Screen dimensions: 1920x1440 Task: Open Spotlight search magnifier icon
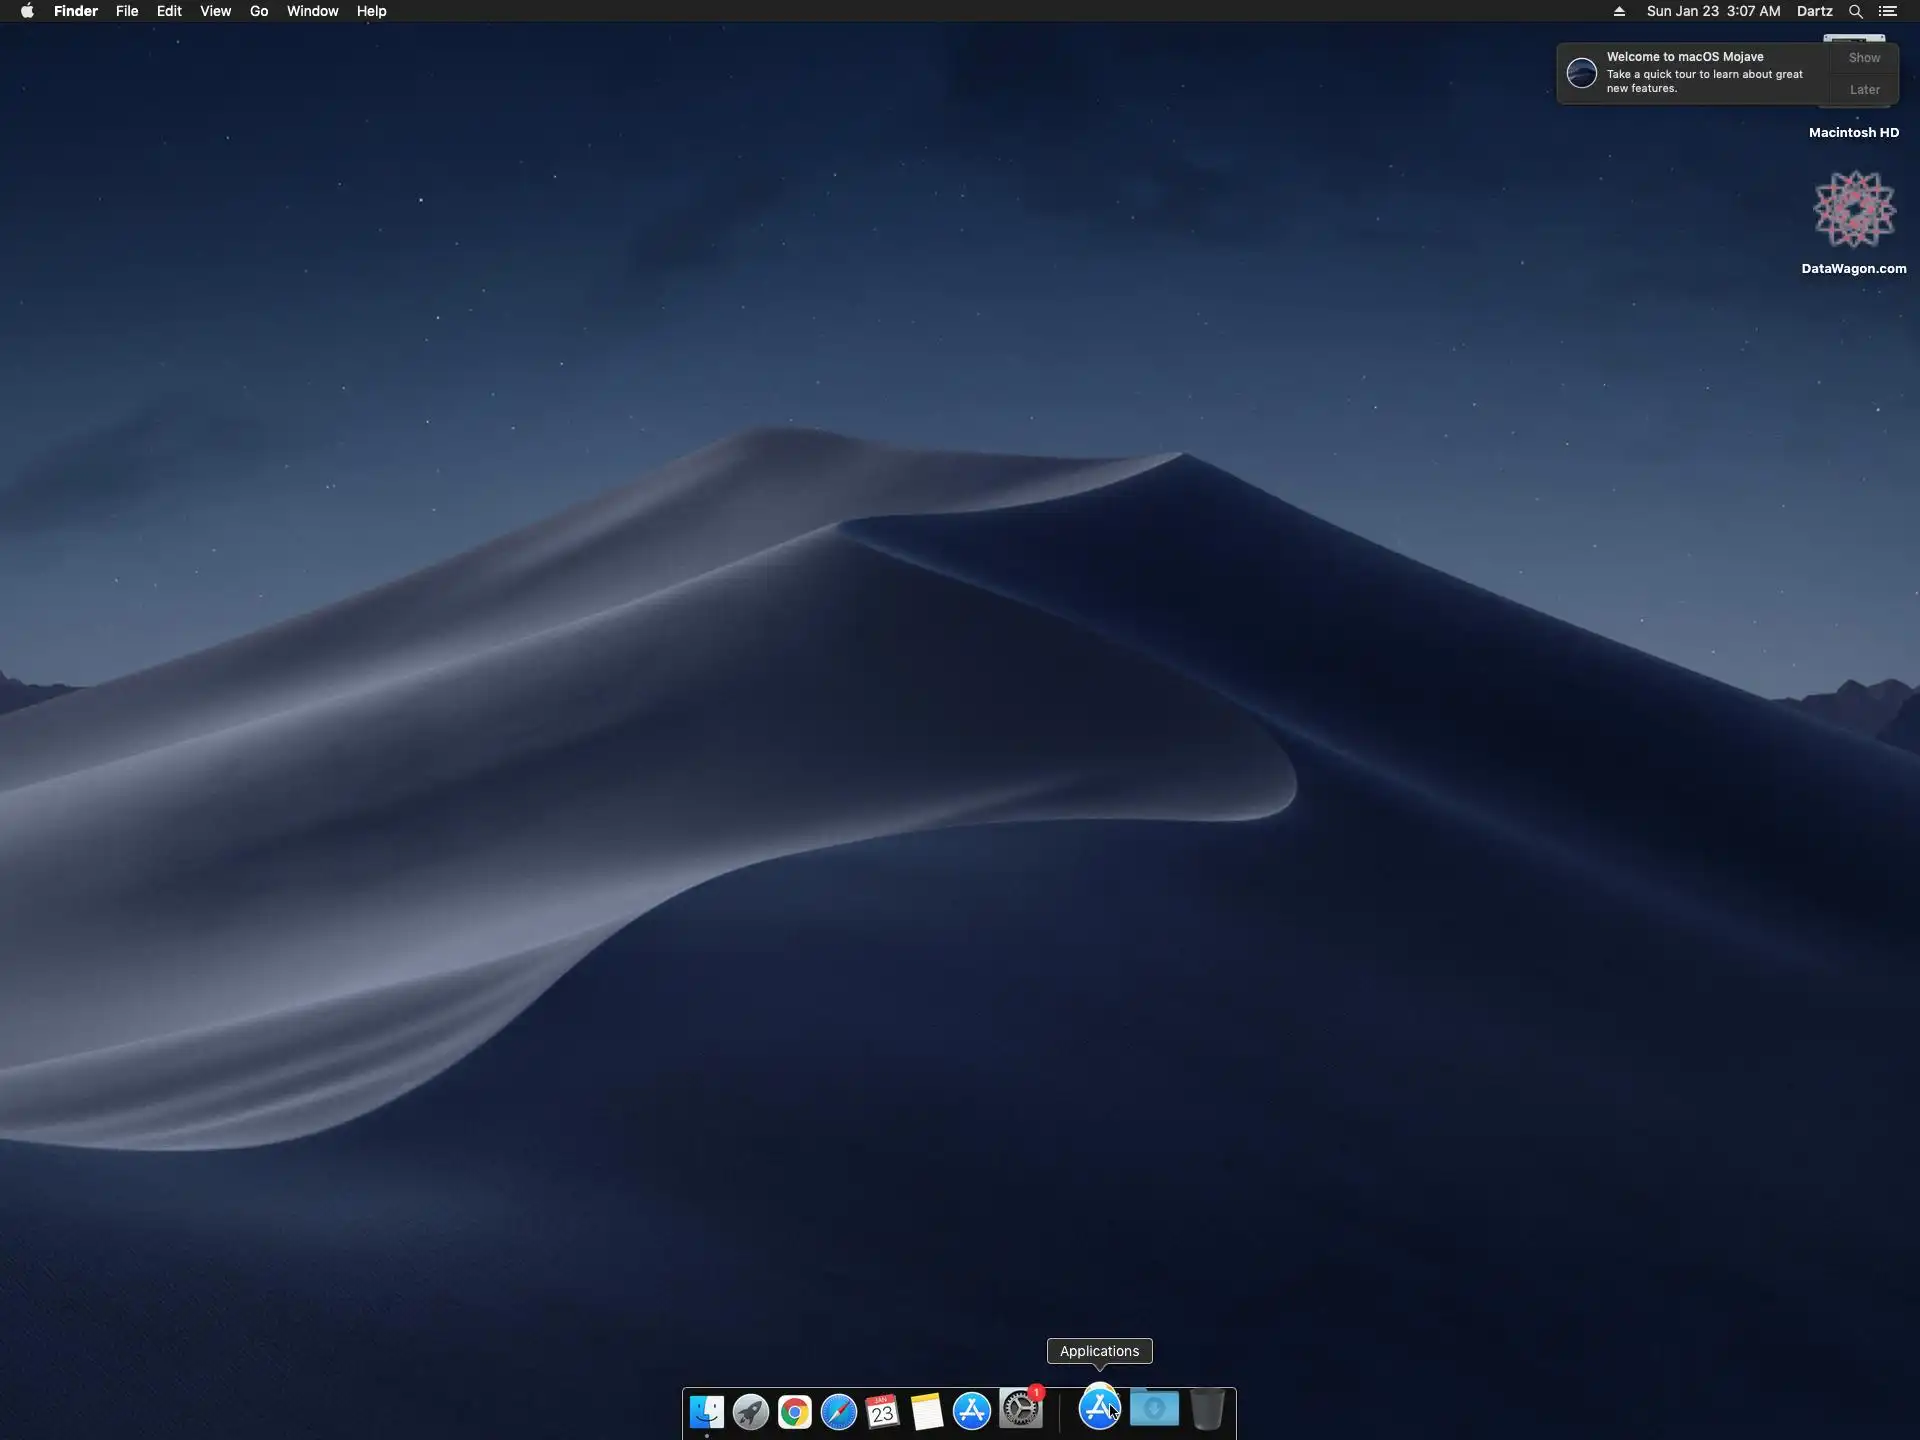(1855, 11)
